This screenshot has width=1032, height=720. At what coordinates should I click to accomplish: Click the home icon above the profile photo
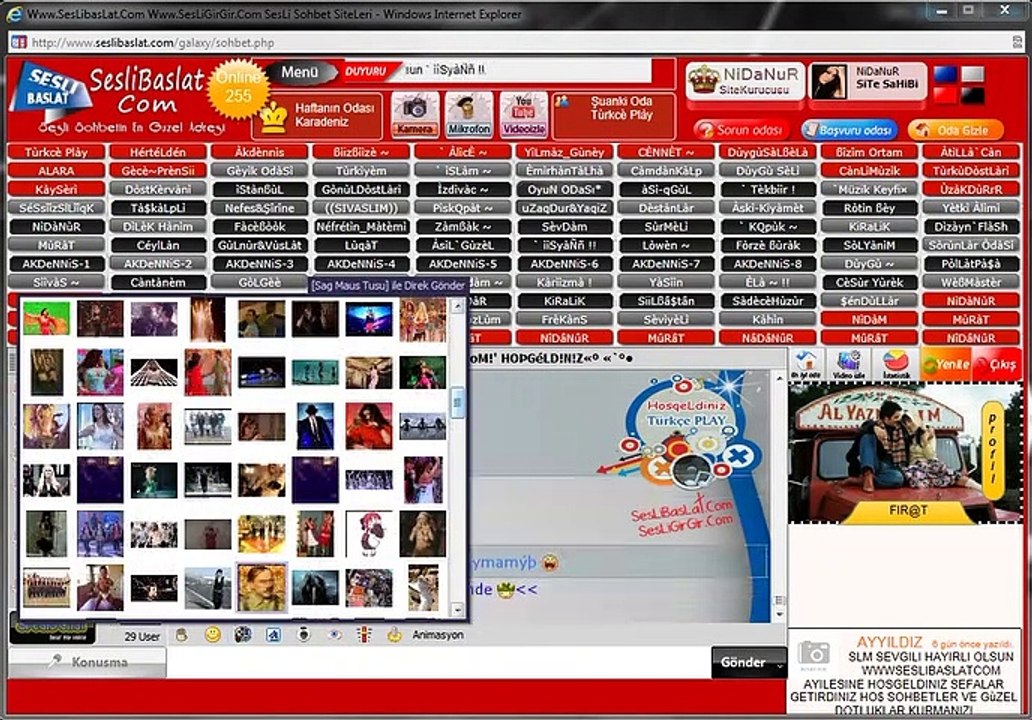(x=806, y=363)
